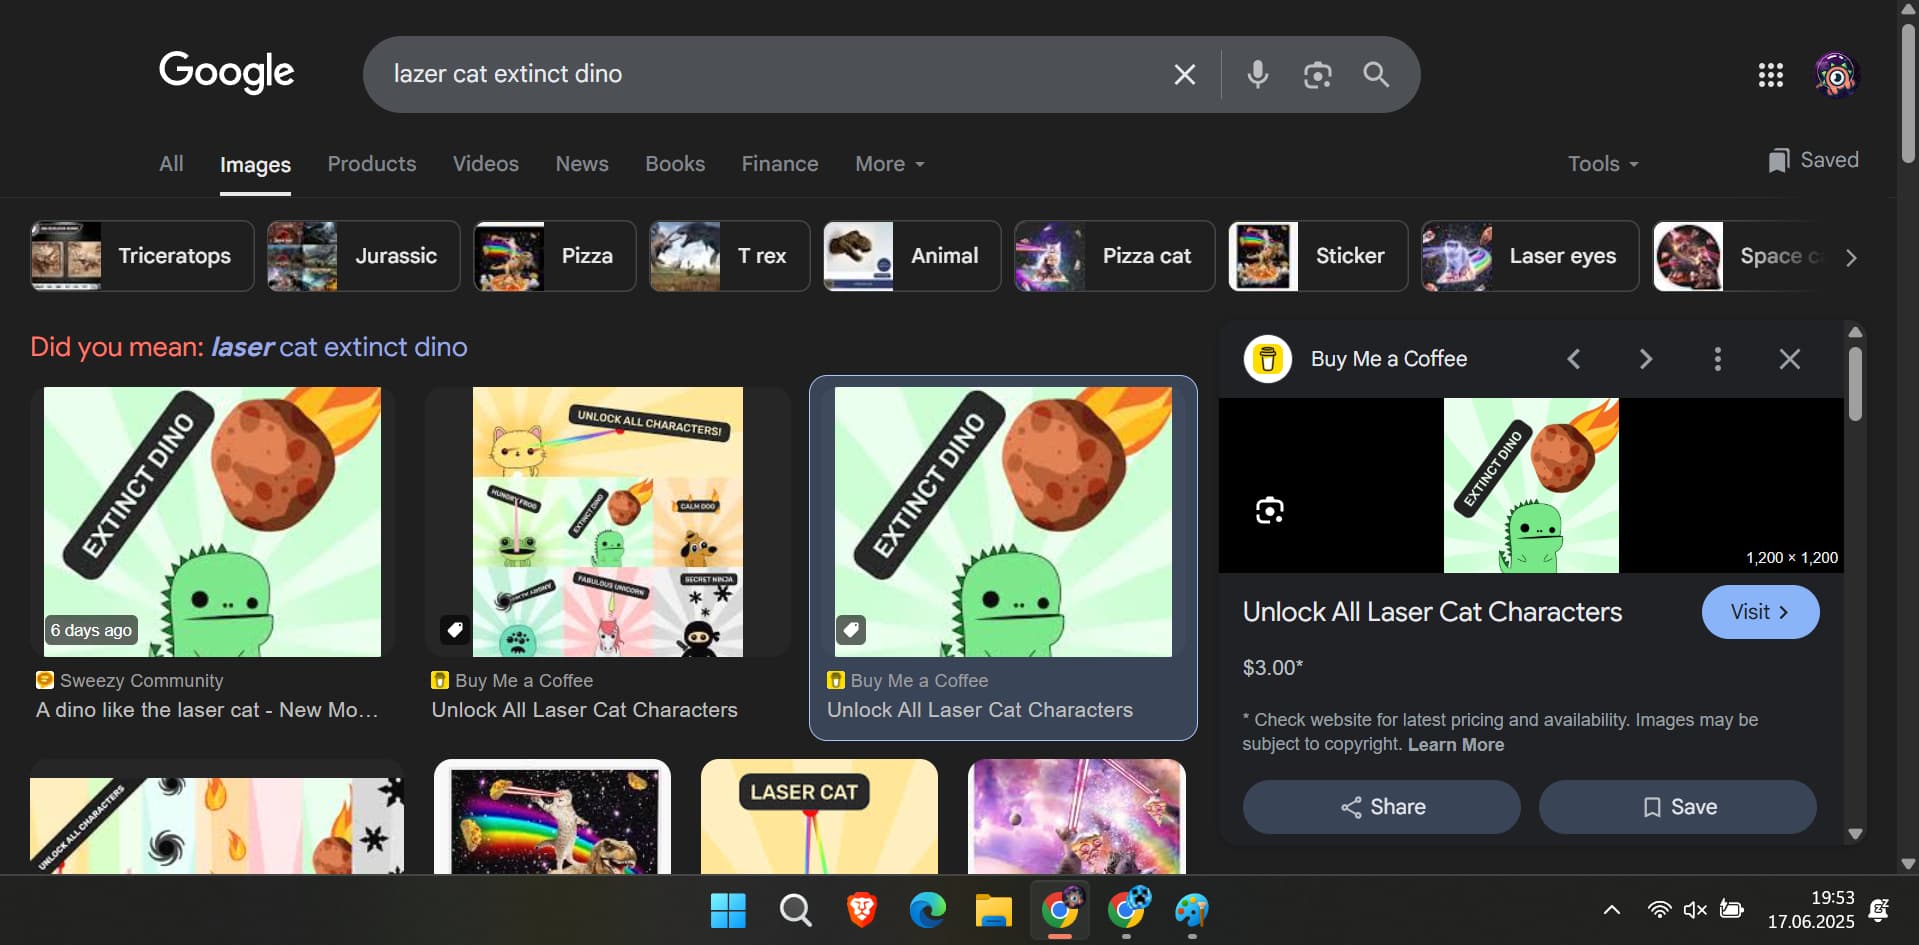
Task: Click Buy Me a Coffee logo in preview header
Action: (1267, 359)
